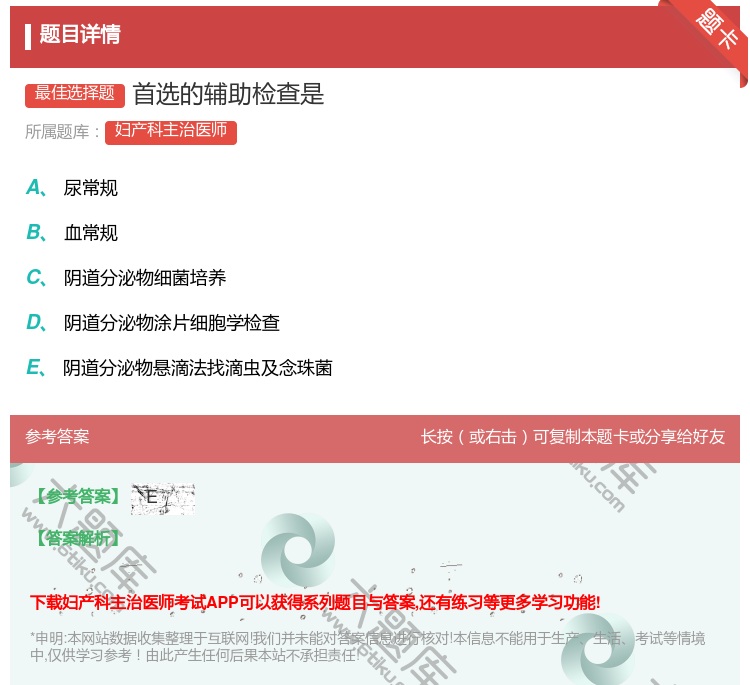Click the 题目详情 header title

click(80, 34)
